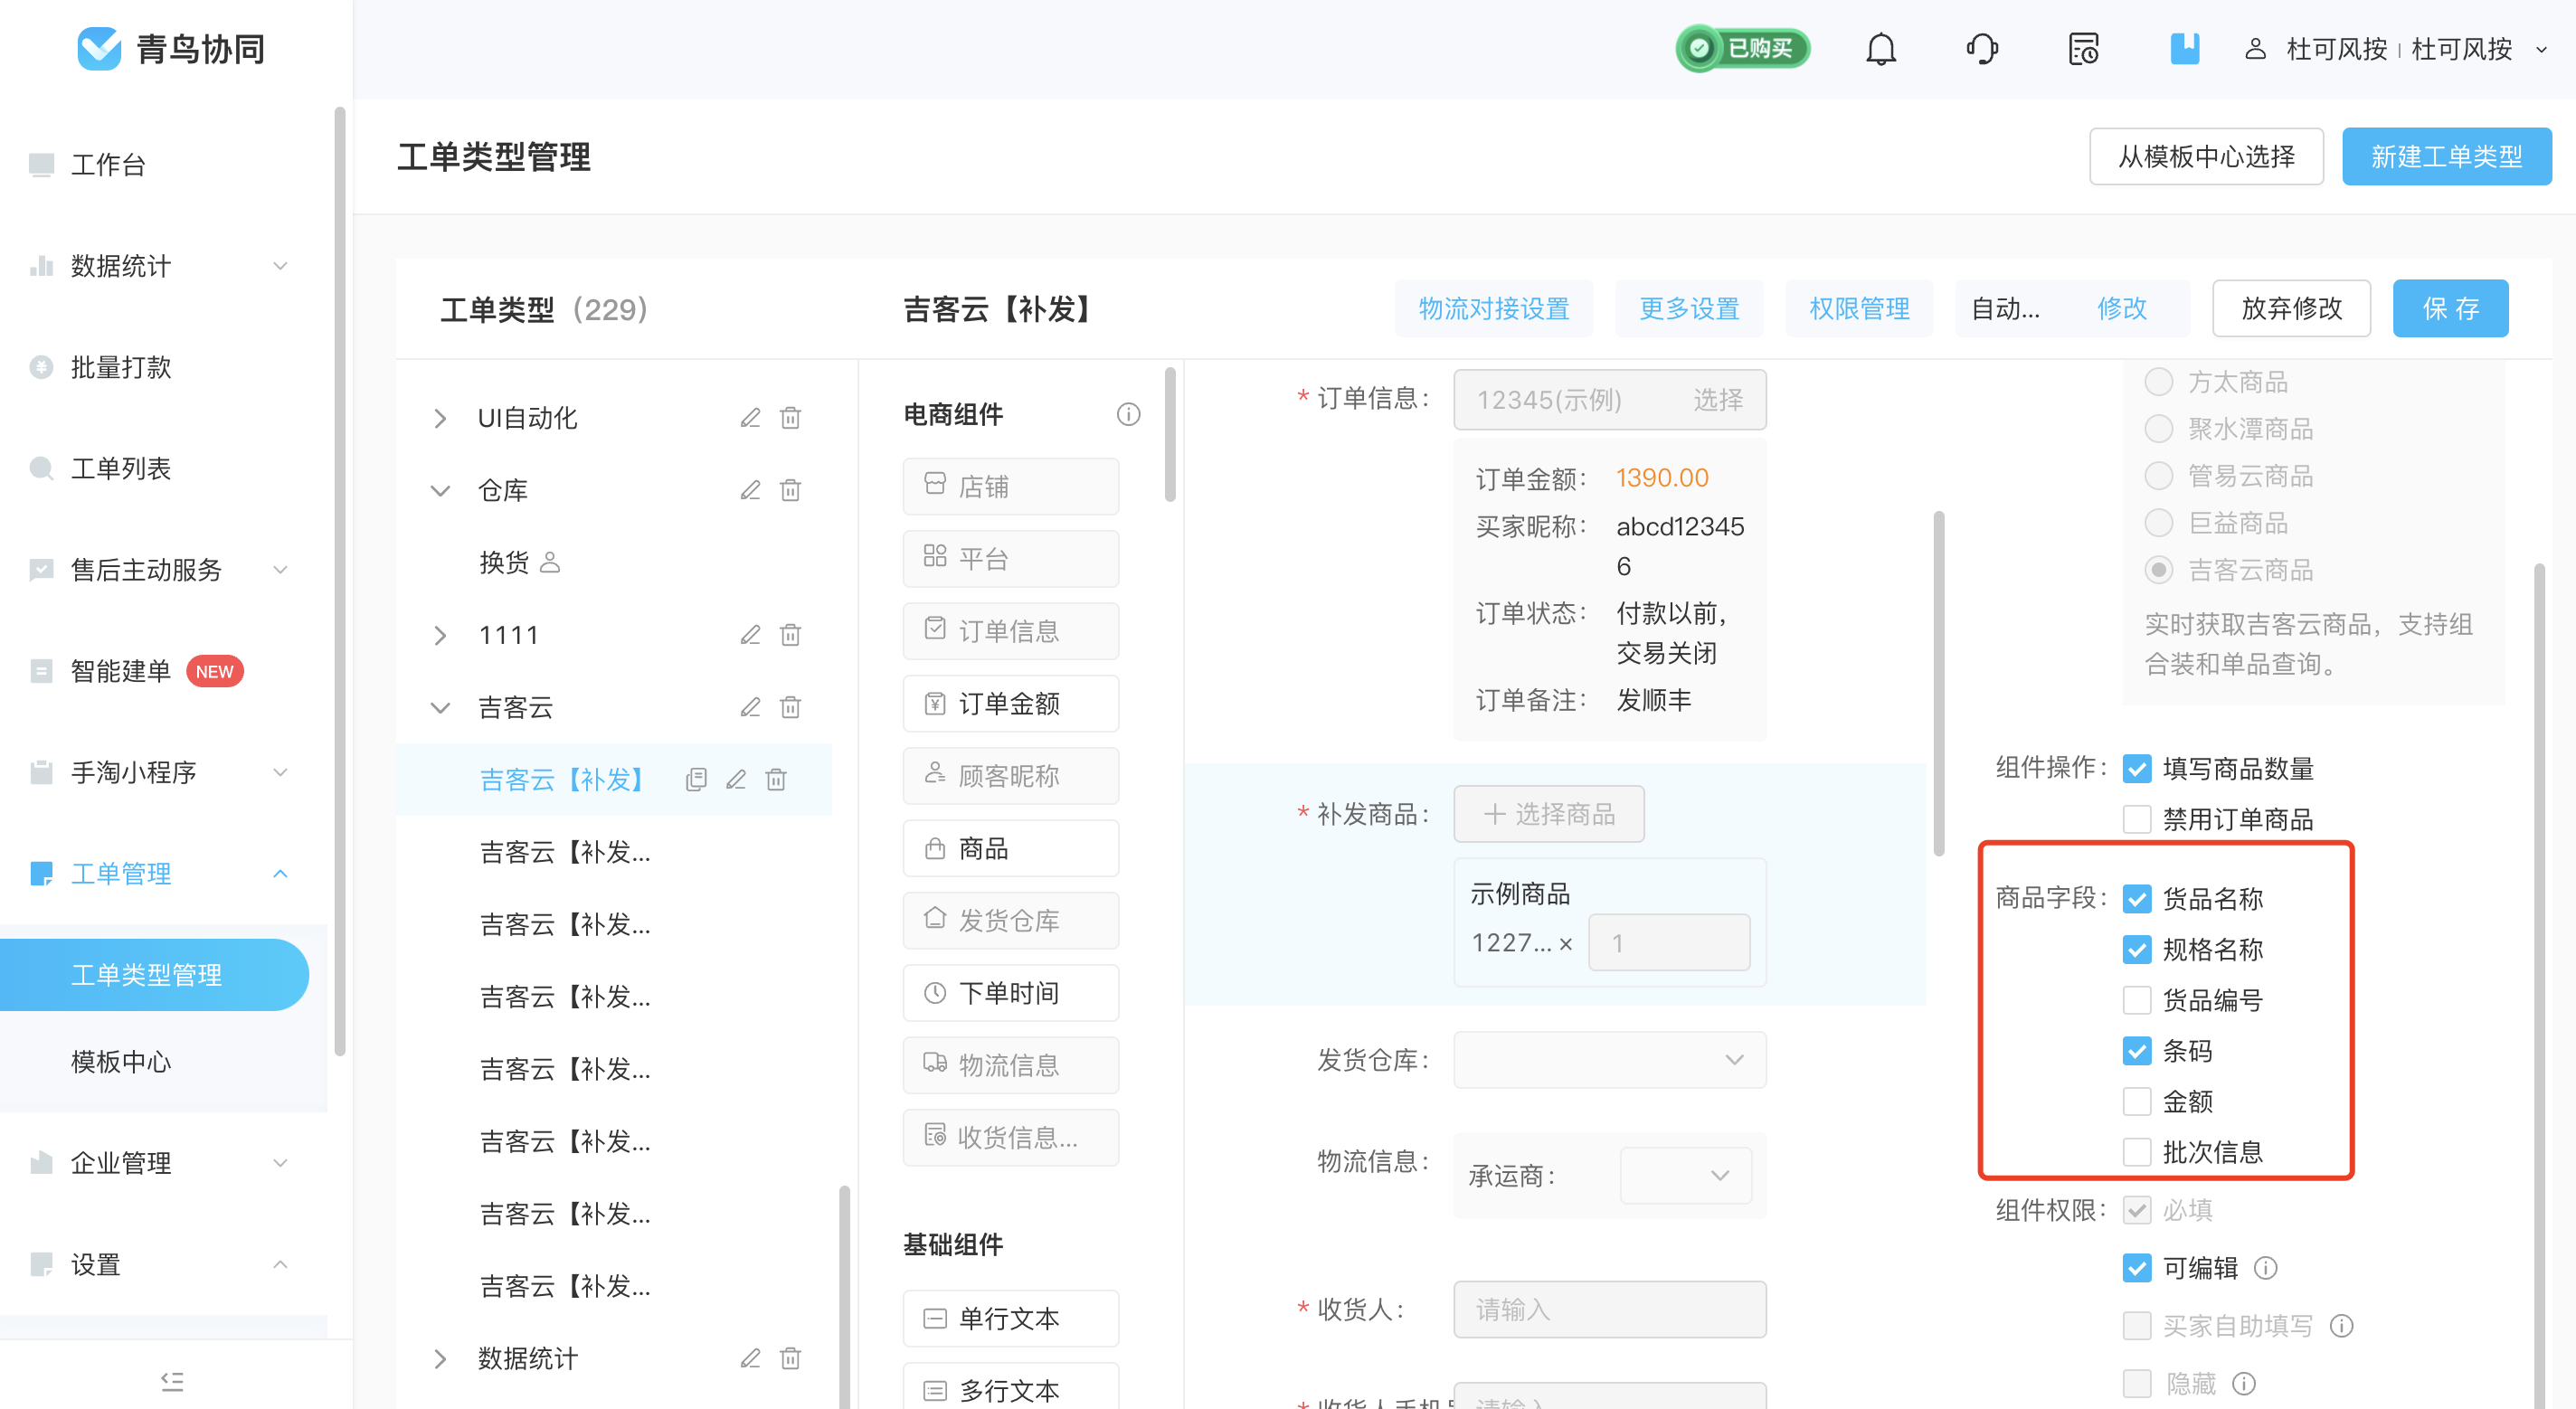Edit the selected 吉客云【补发】 ticket type
2576x1409 pixels.
[x=736, y=780]
